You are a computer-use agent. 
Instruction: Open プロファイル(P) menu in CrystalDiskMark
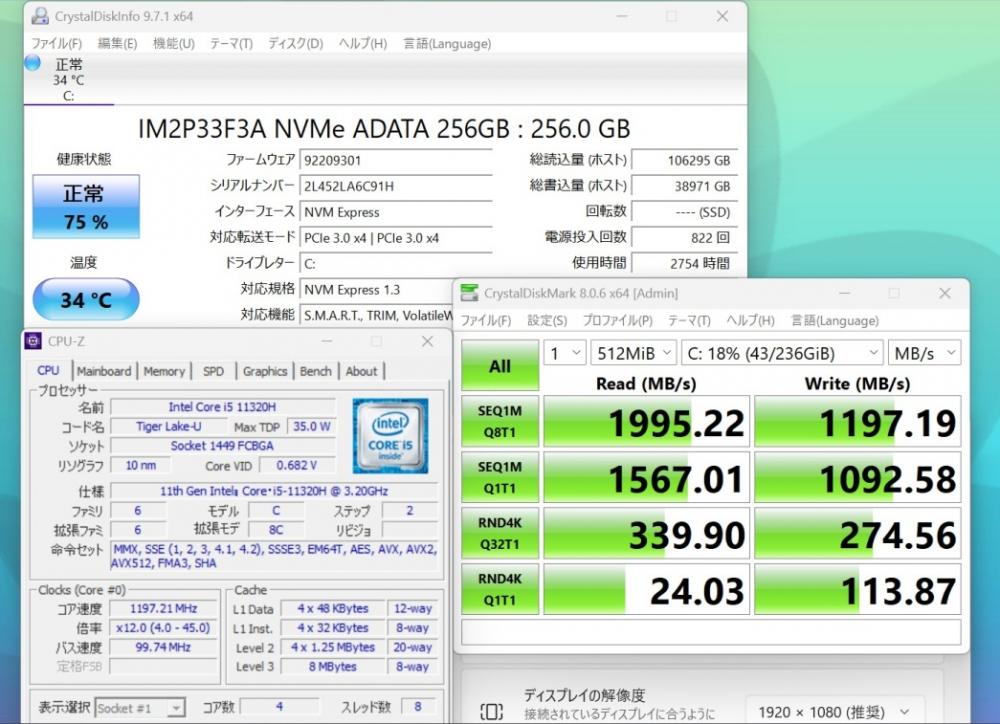point(617,320)
